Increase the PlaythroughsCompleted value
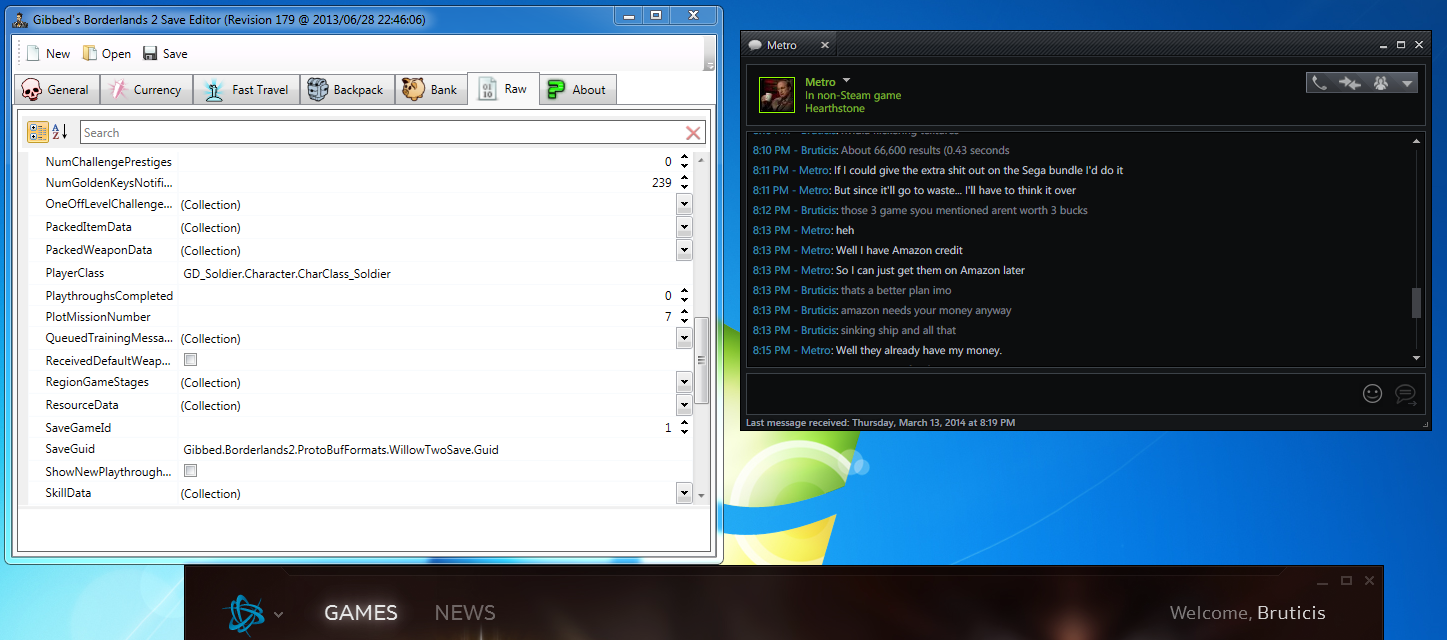 [684, 291]
